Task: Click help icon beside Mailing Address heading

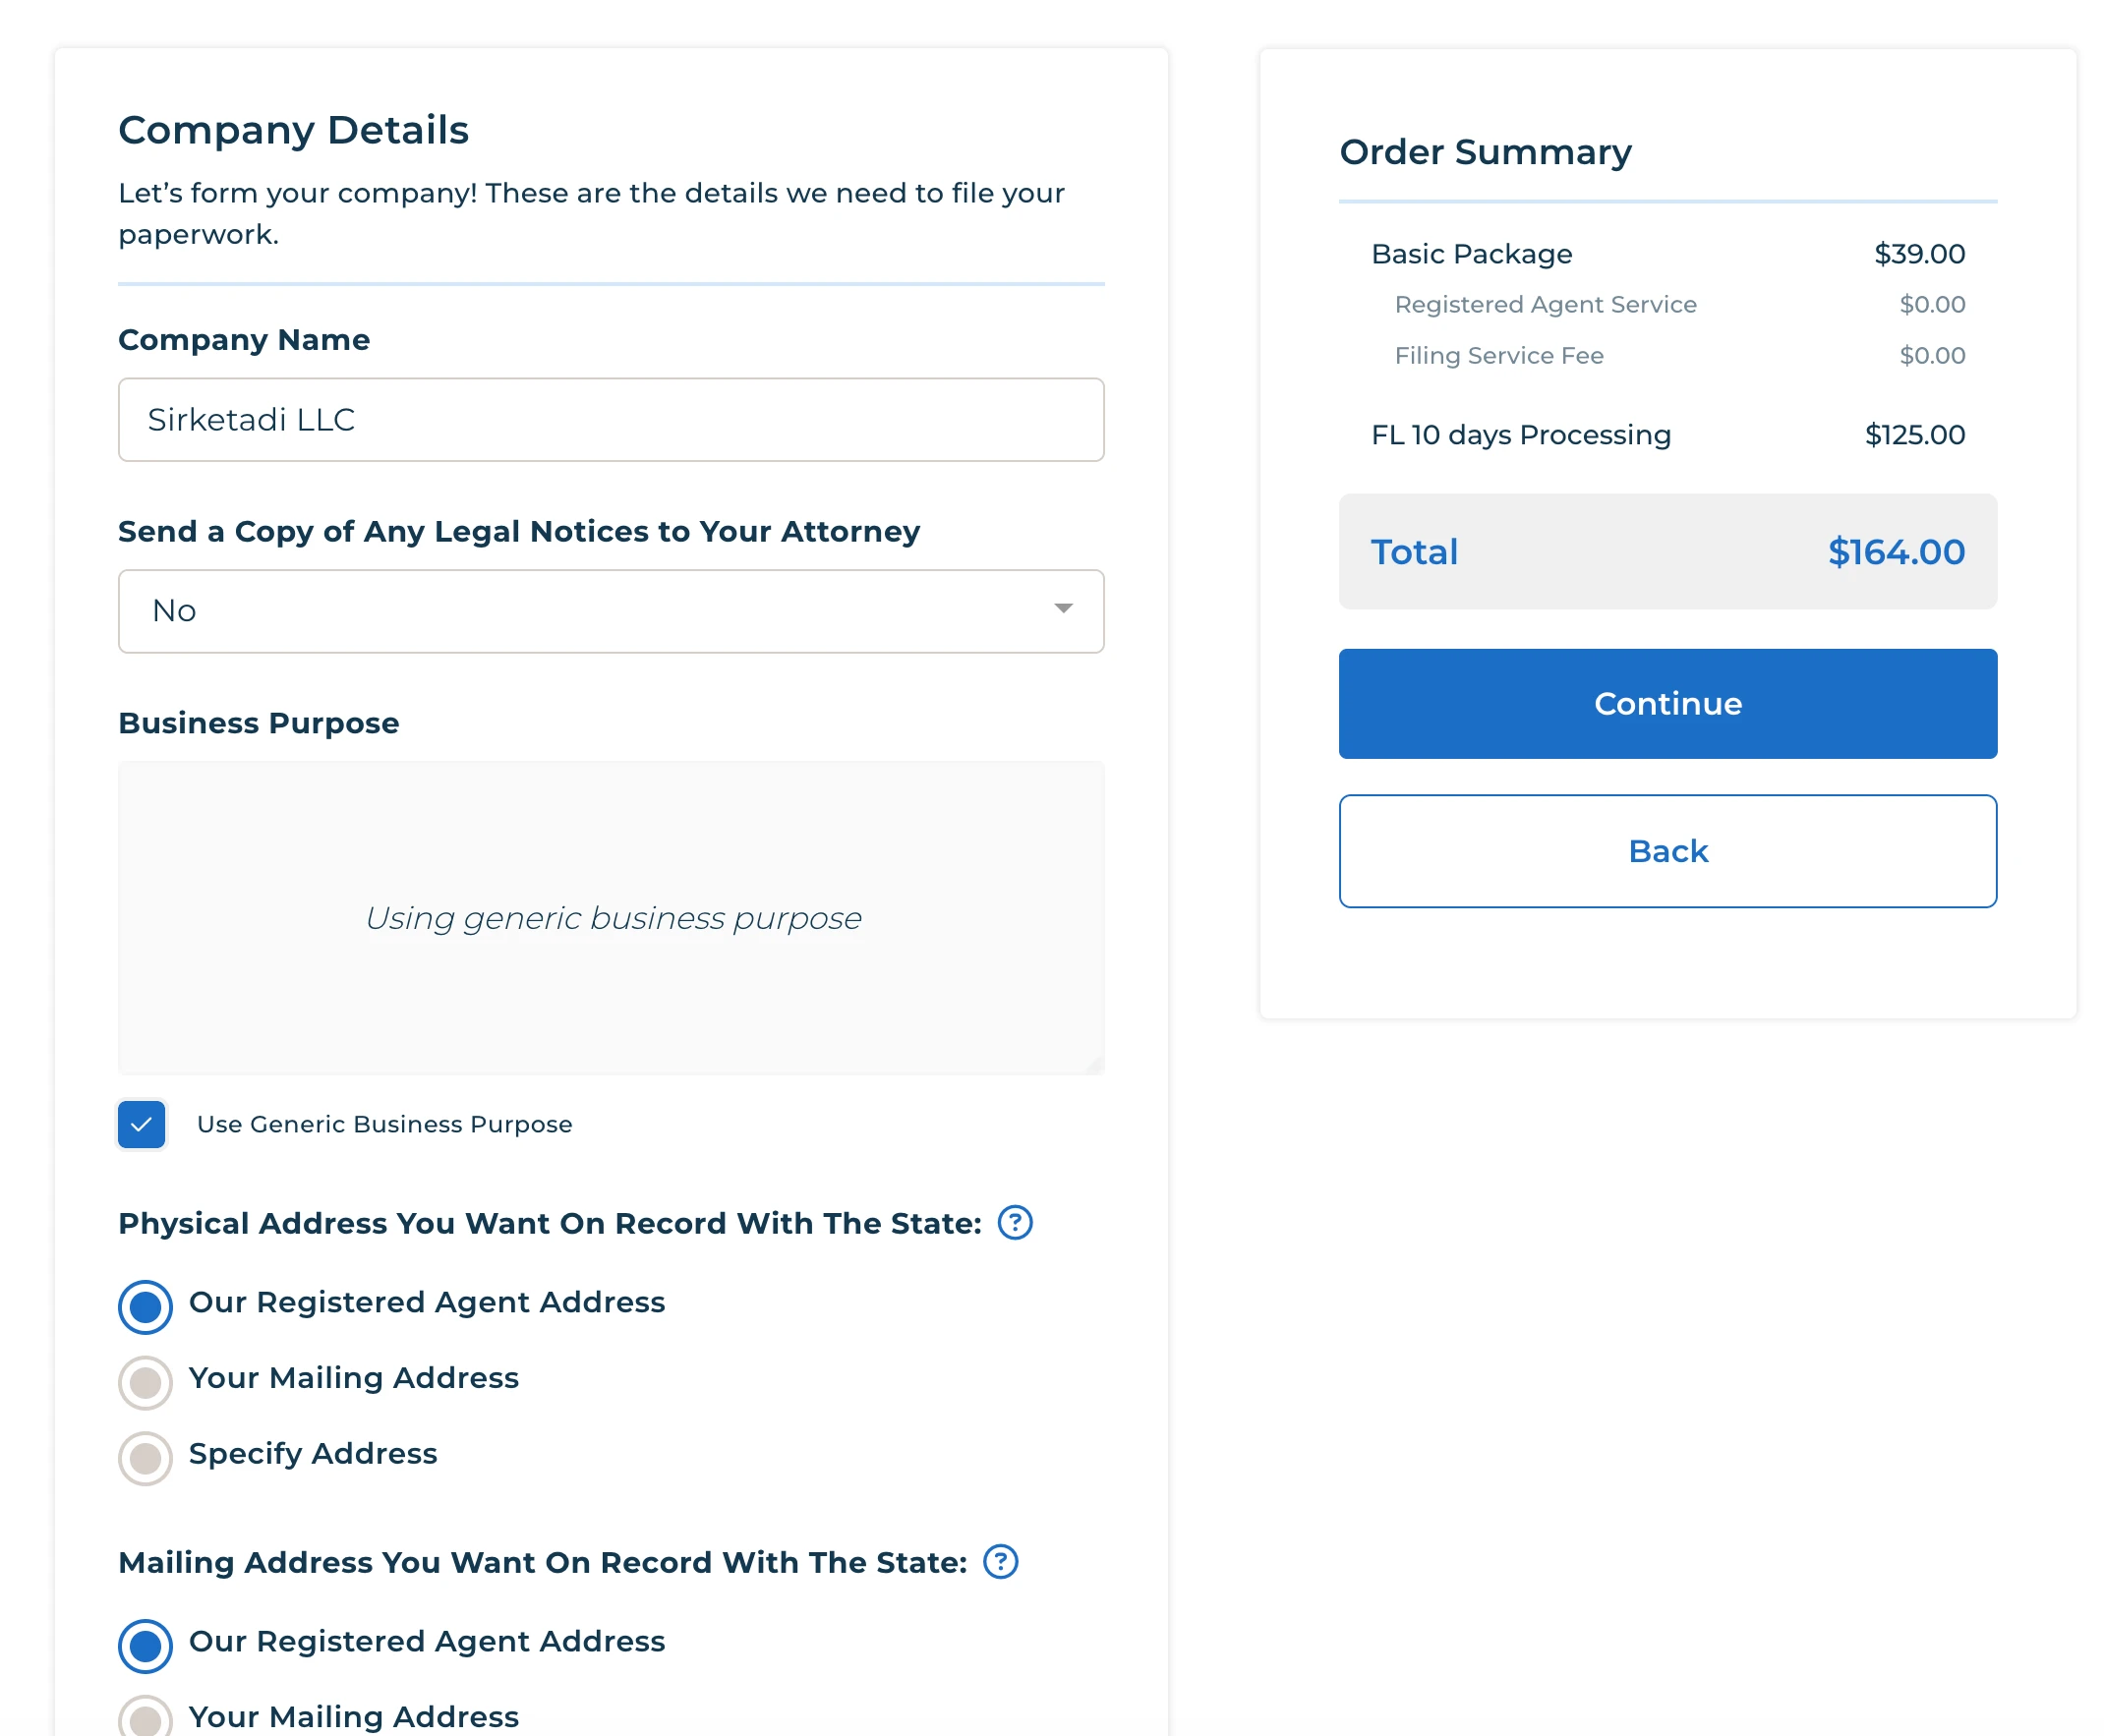Action: [x=1000, y=1561]
